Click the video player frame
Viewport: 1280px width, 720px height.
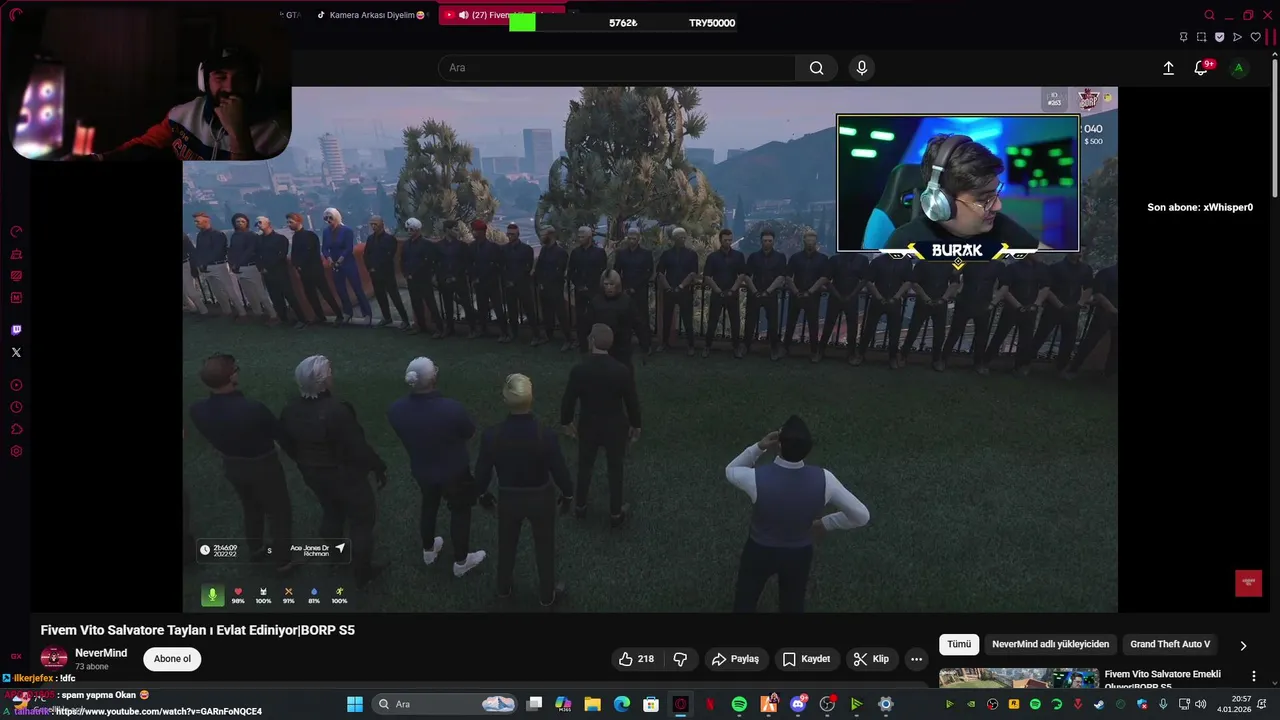pyautogui.click(x=650, y=349)
